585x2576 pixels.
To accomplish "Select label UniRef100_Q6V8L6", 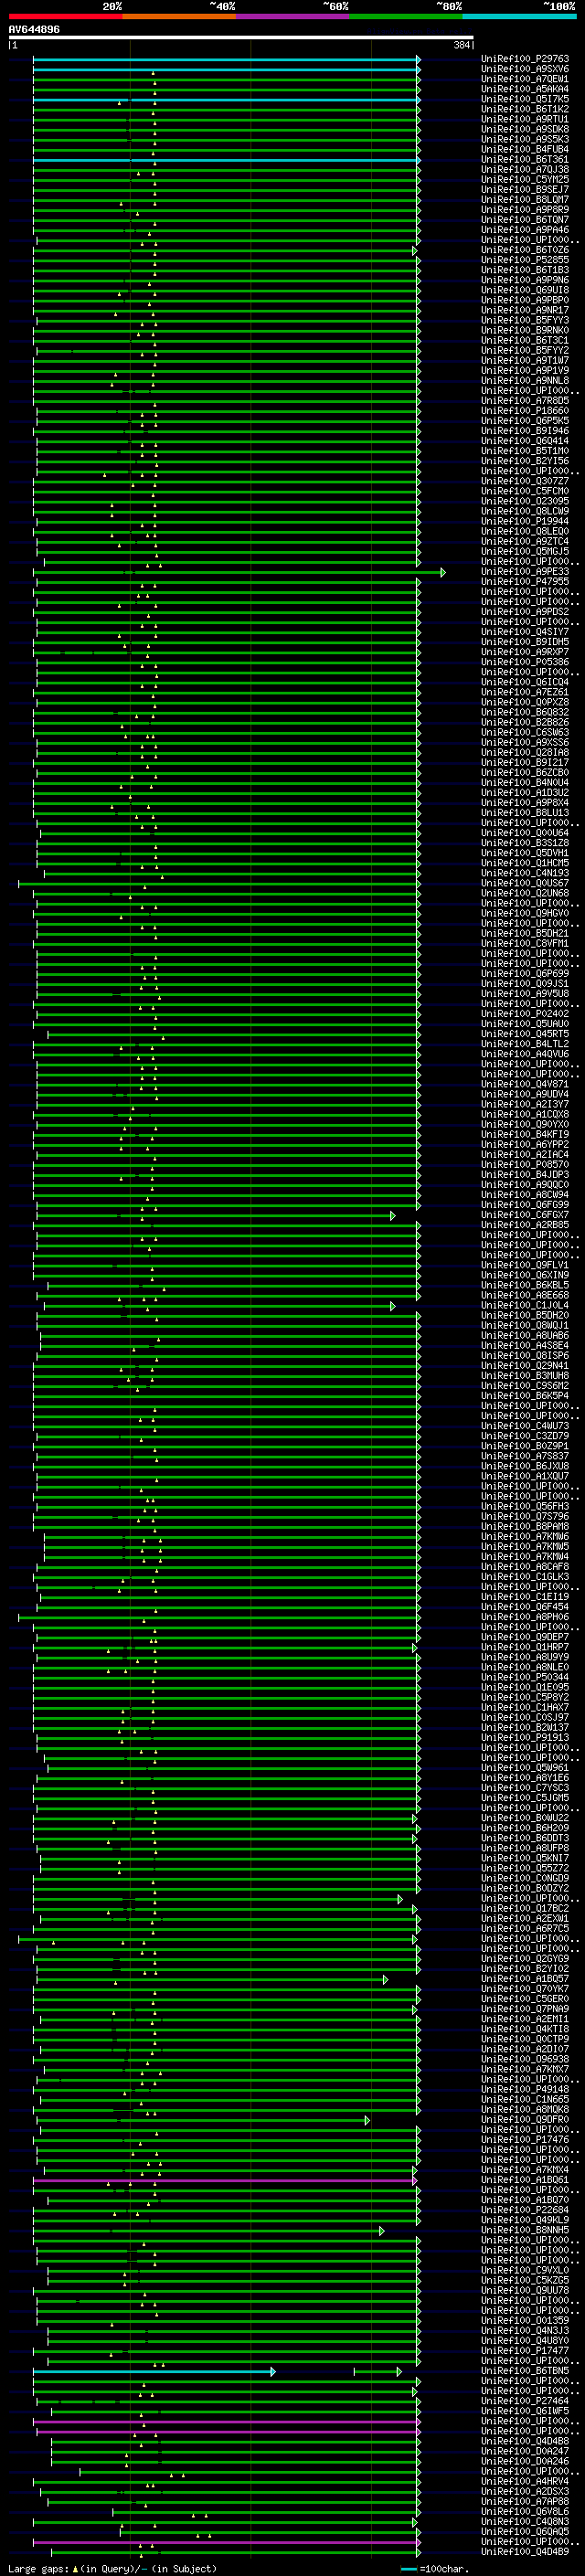I will tap(525, 2512).
